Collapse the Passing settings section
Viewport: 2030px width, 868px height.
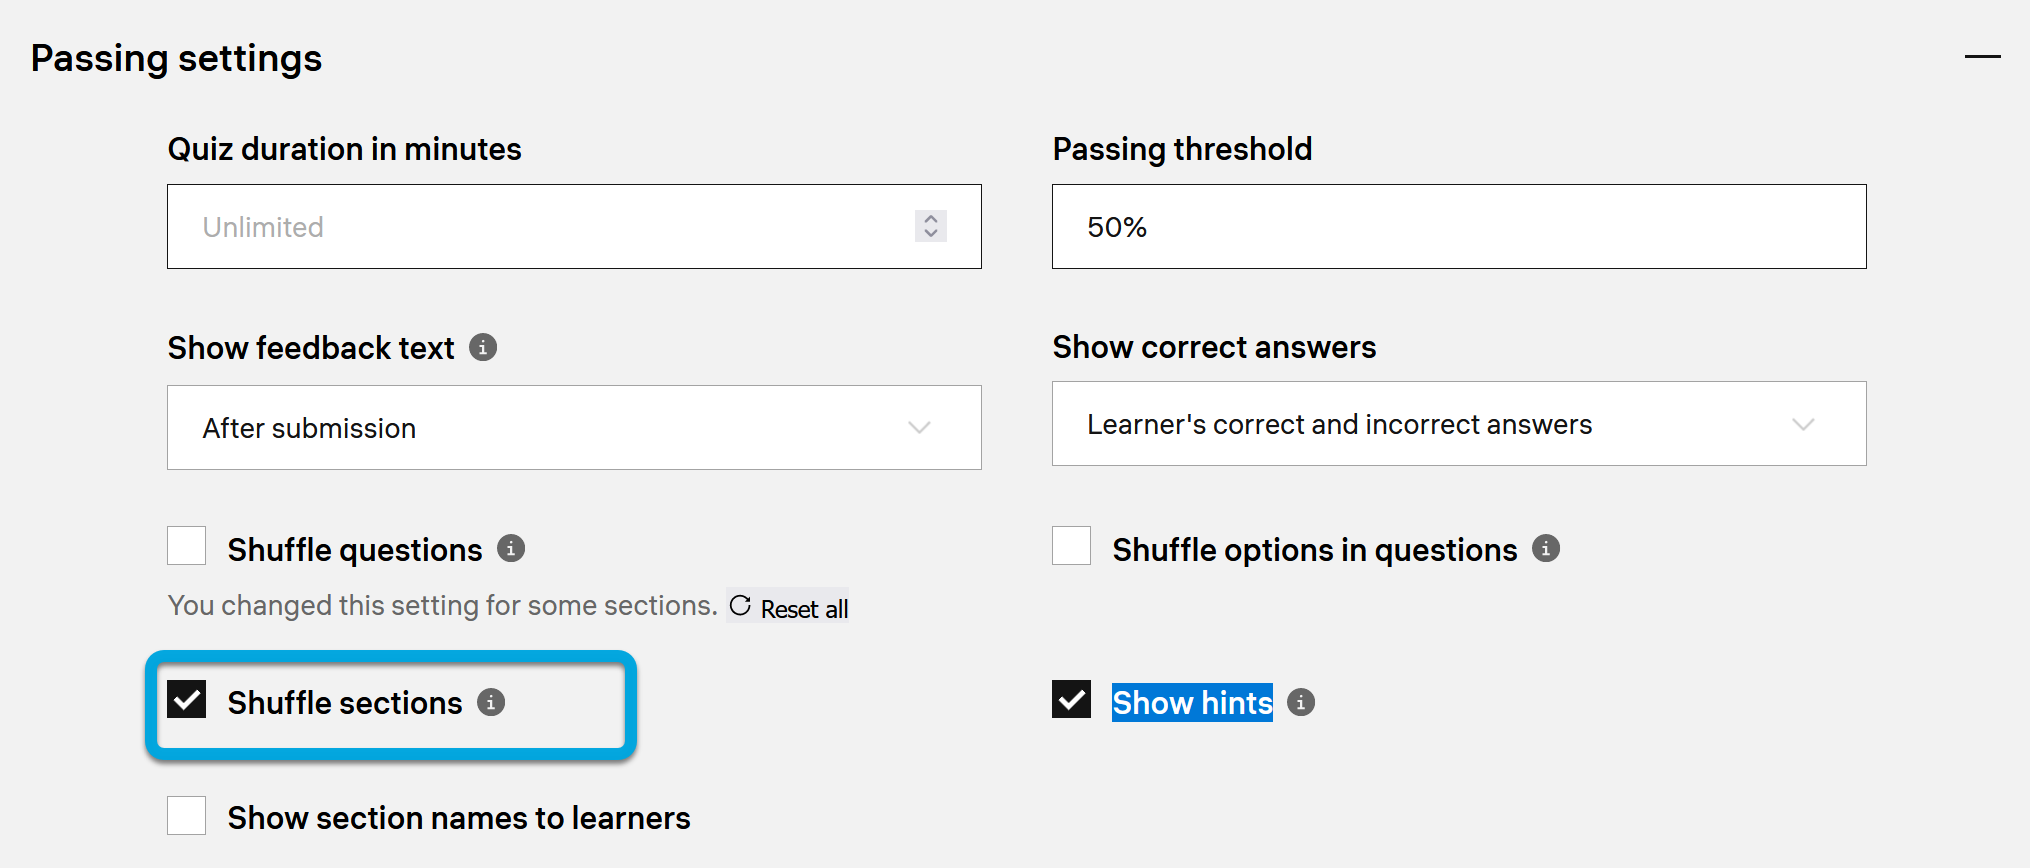1982,57
